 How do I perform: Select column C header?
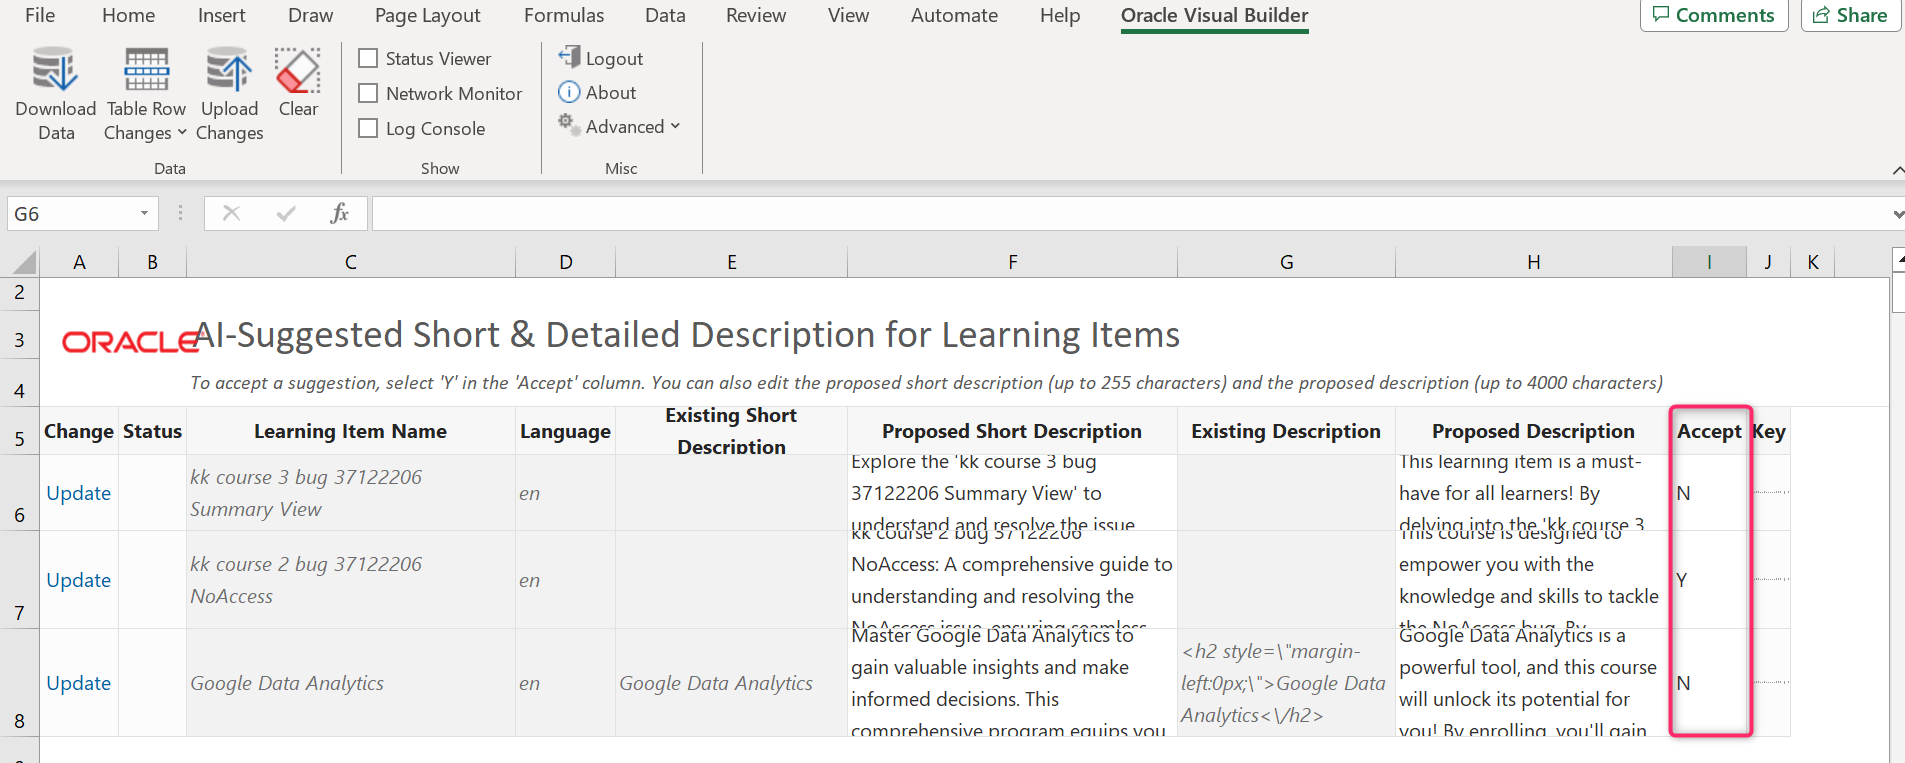tap(351, 262)
